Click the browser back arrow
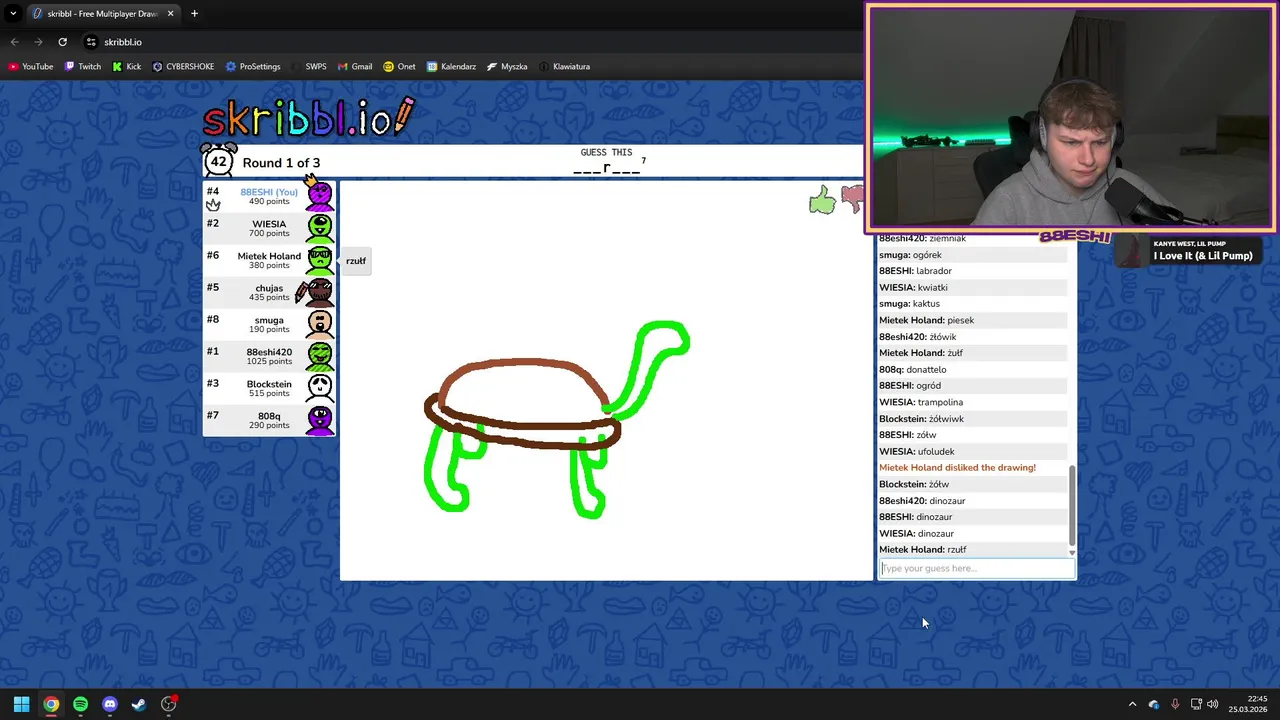This screenshot has height=720, width=1280. pyautogui.click(x=14, y=42)
